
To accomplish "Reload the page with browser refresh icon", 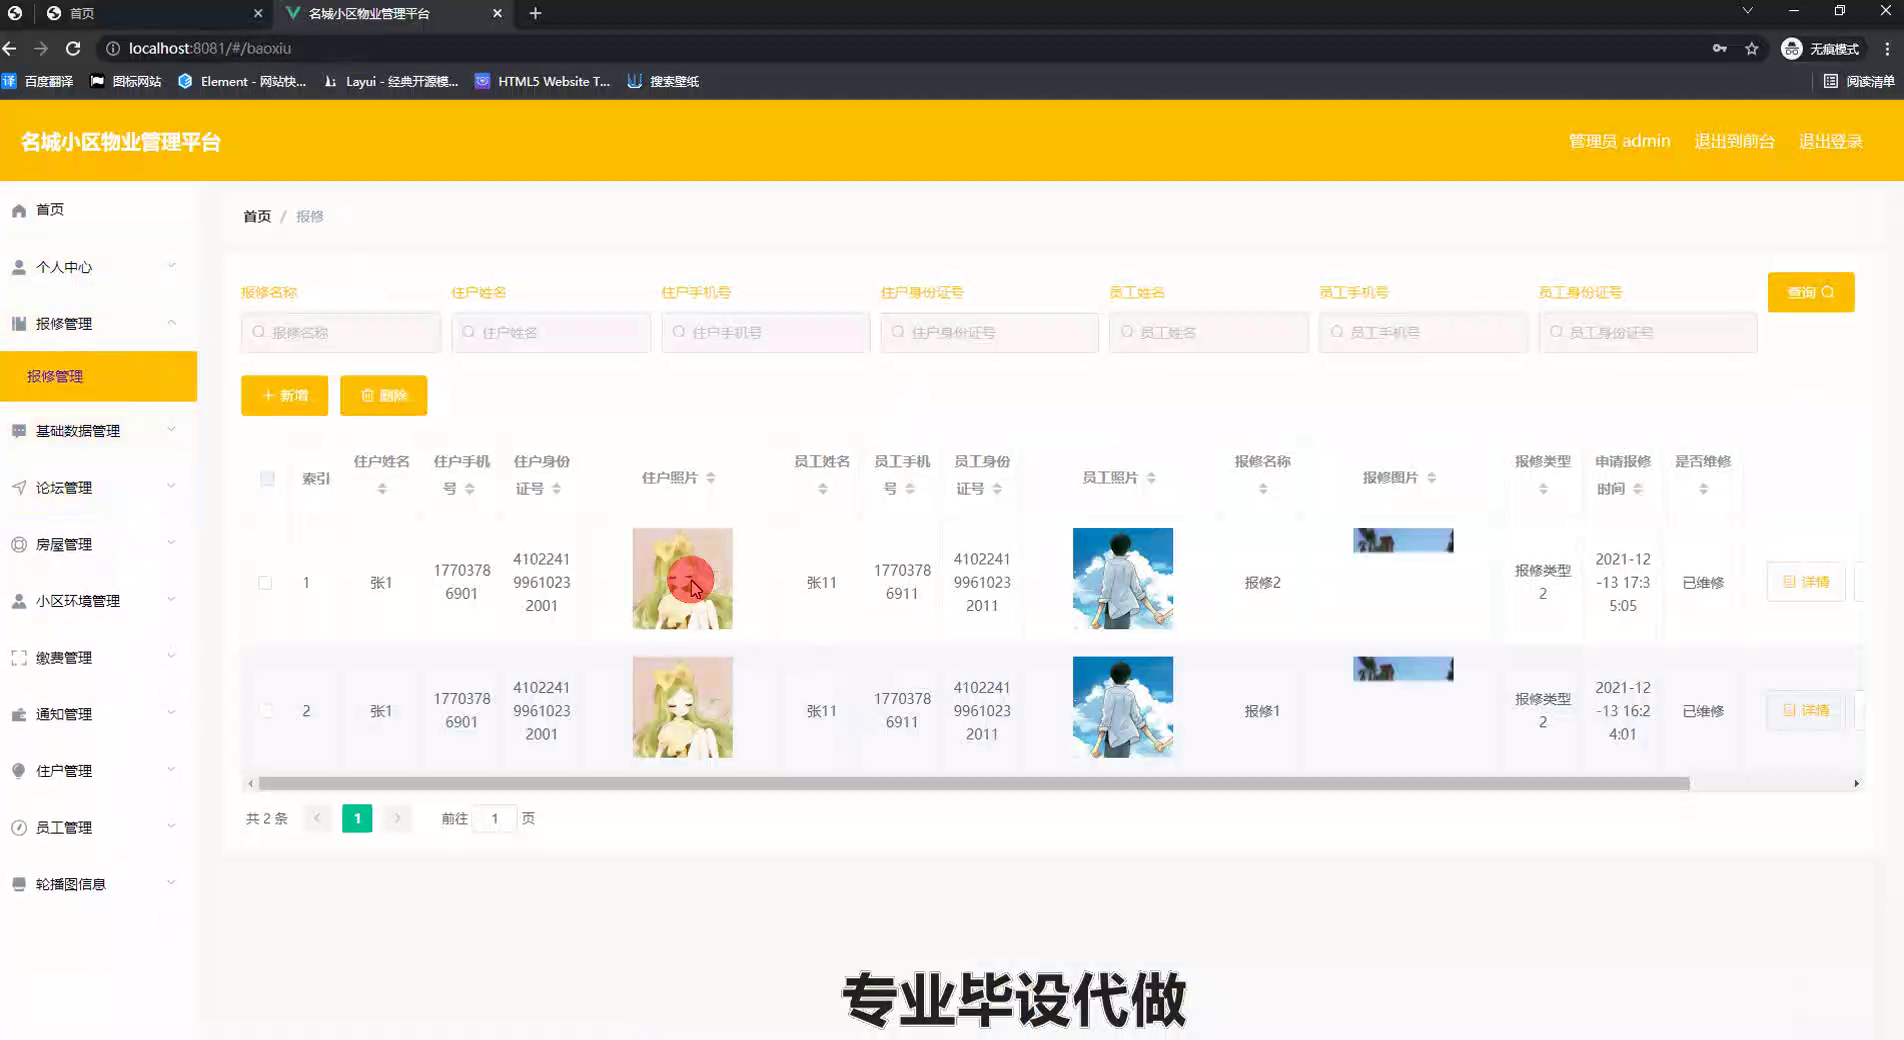I will [73, 48].
